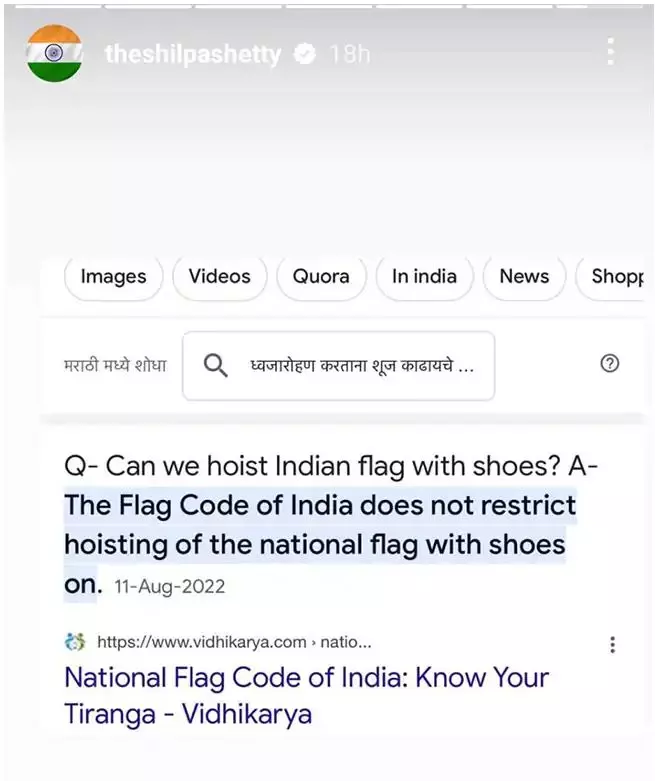The width and height of the screenshot is (655, 781).
Task: Switch to the News filter chip
Action: [x=524, y=277]
